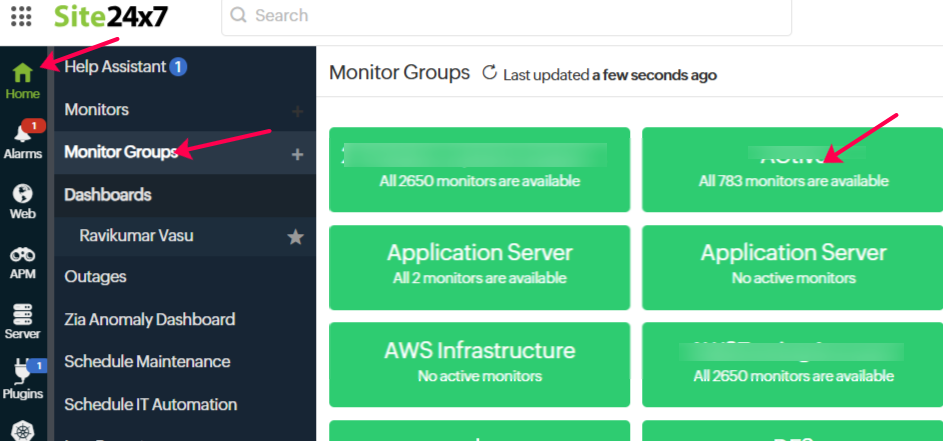Open Application Server tile with 2 monitors
Screen dimensions: 943x441
click(479, 267)
